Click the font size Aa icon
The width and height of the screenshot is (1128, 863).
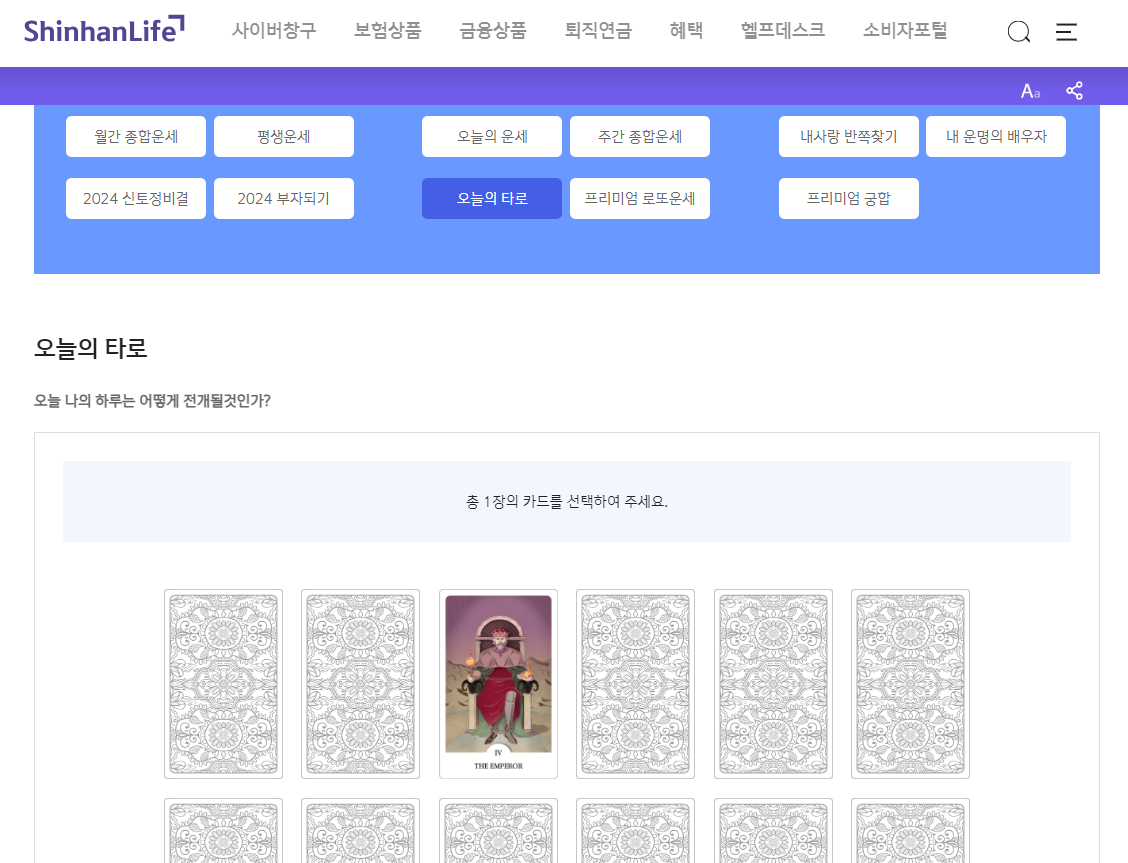pyautogui.click(x=1030, y=91)
